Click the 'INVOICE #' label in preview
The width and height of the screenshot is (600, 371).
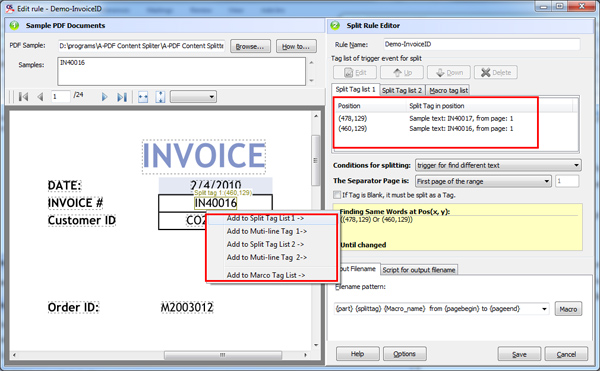pyautogui.click(x=75, y=203)
